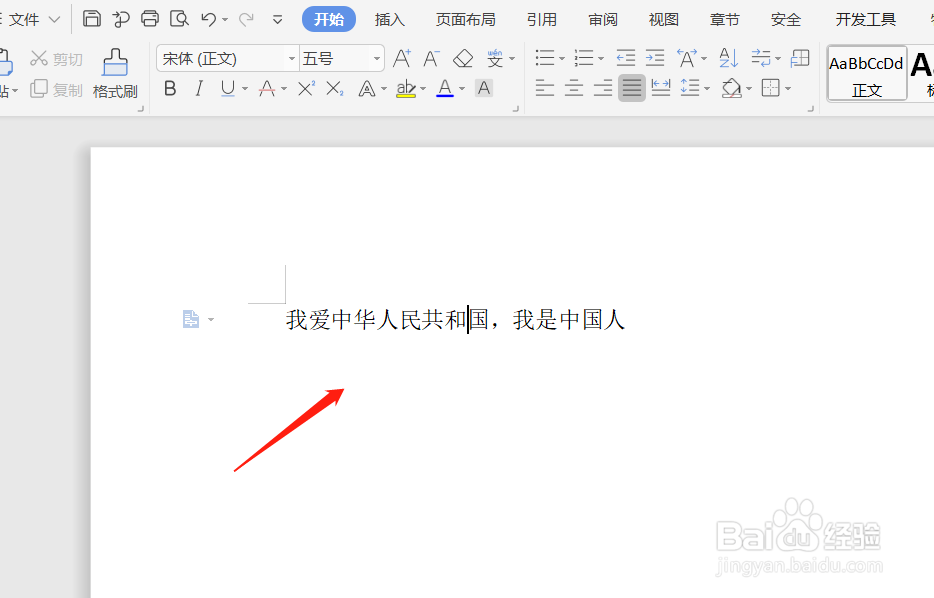Open font dialog launcher
The height and width of the screenshot is (598, 934).
(515, 108)
